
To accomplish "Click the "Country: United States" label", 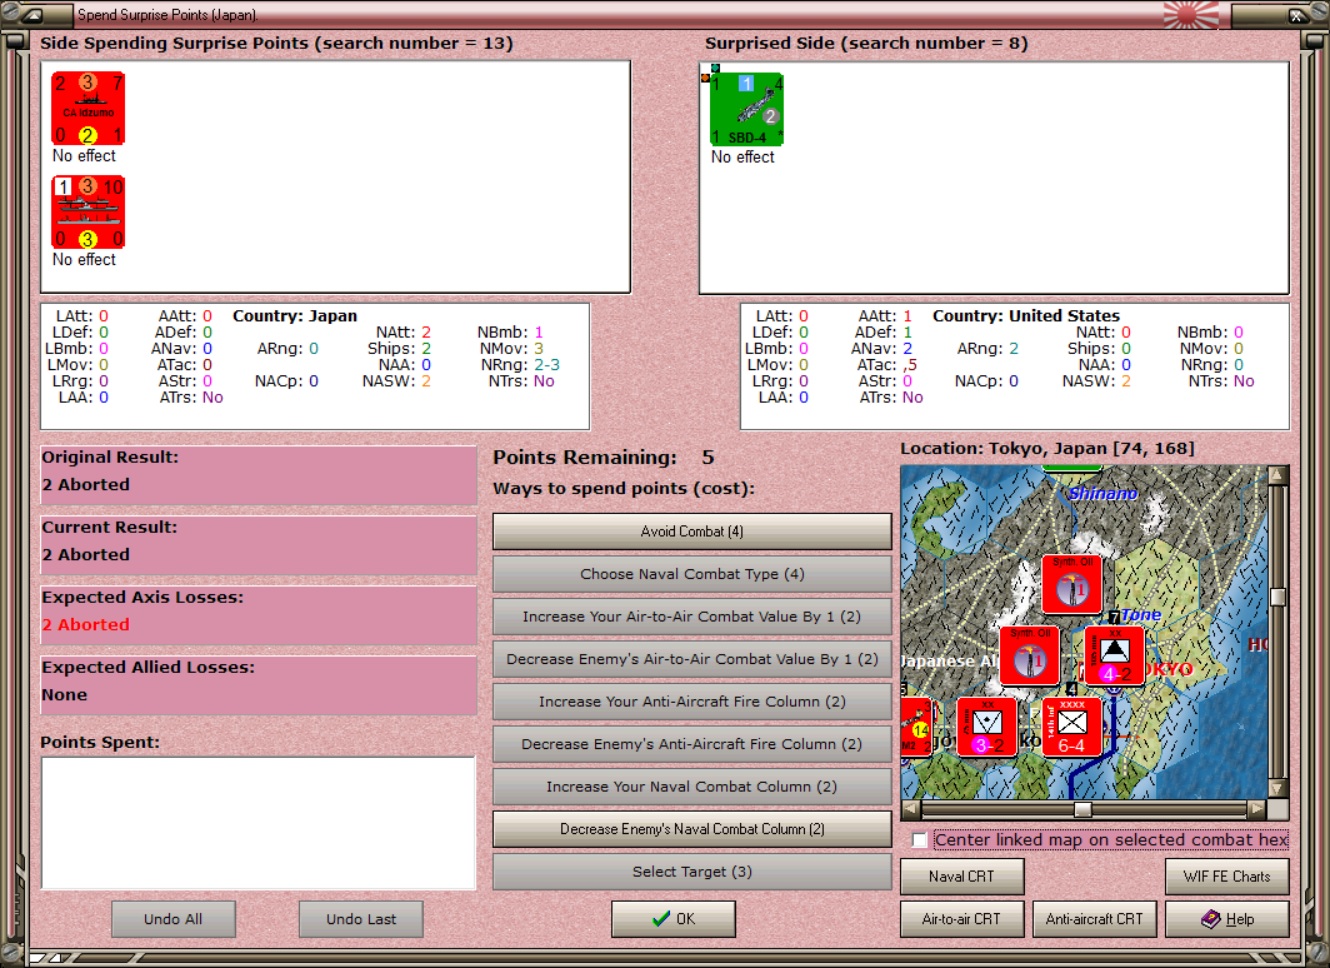I will pos(1026,316).
